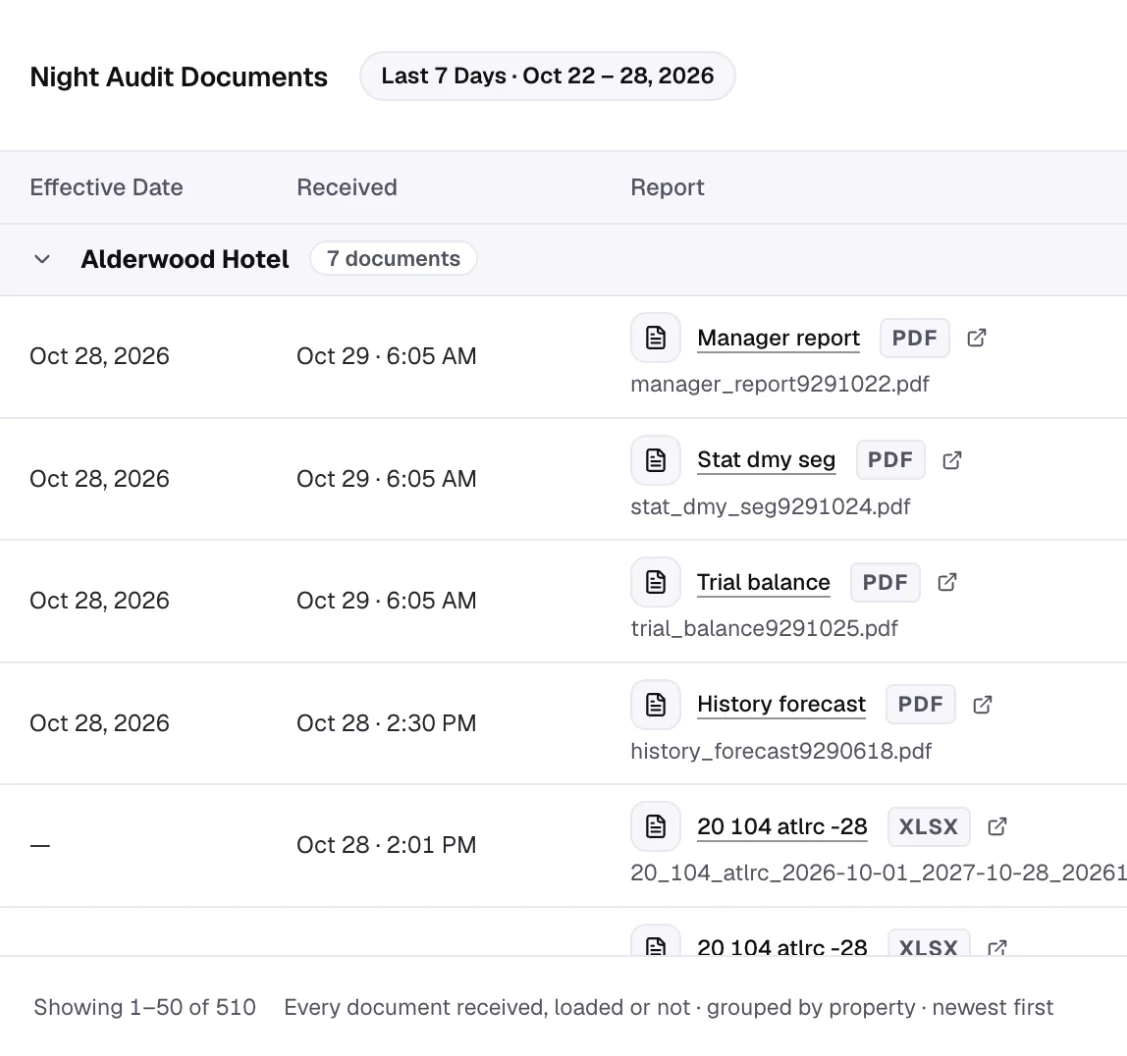Click the PDF badge beside Trial balance

(885, 582)
